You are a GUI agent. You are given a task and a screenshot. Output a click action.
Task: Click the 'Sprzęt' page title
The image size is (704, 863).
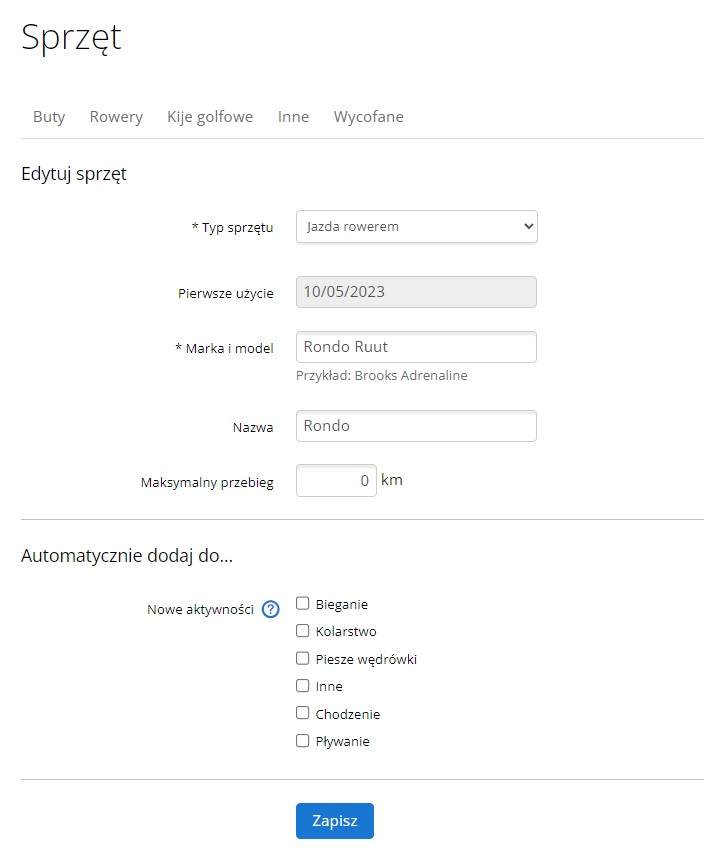[71, 37]
